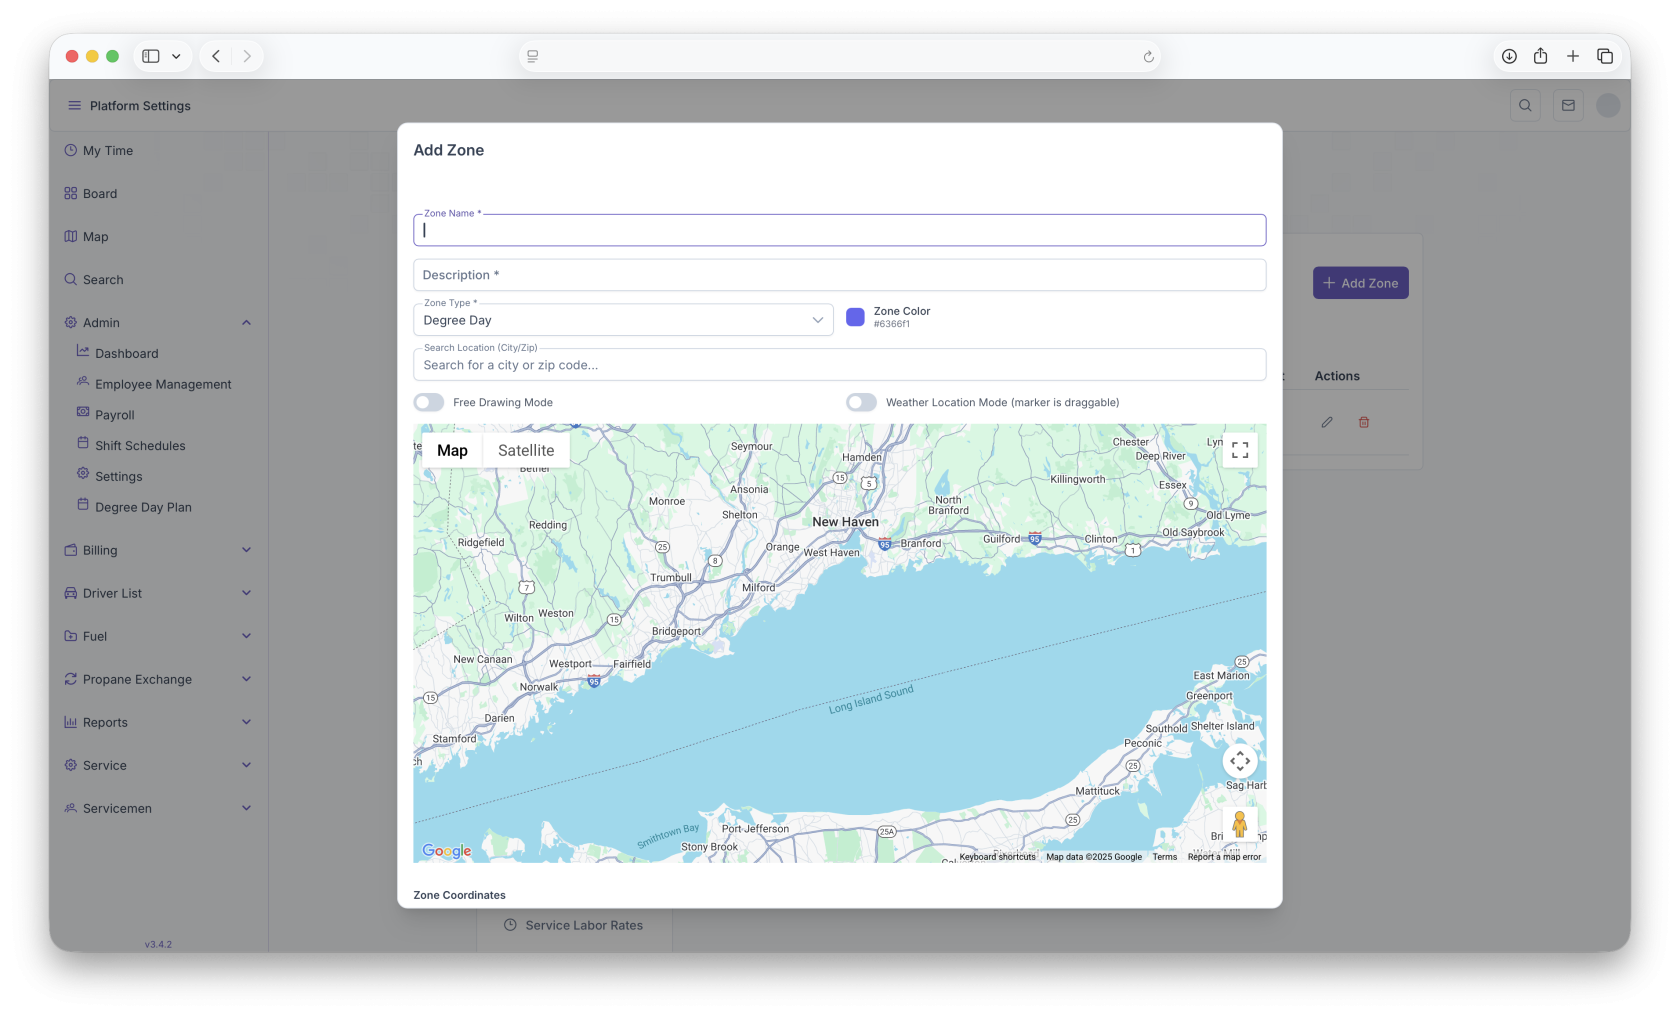This screenshot has width=1680, height=1017.
Task: Open the mail inbox icon in header
Action: tap(1567, 105)
